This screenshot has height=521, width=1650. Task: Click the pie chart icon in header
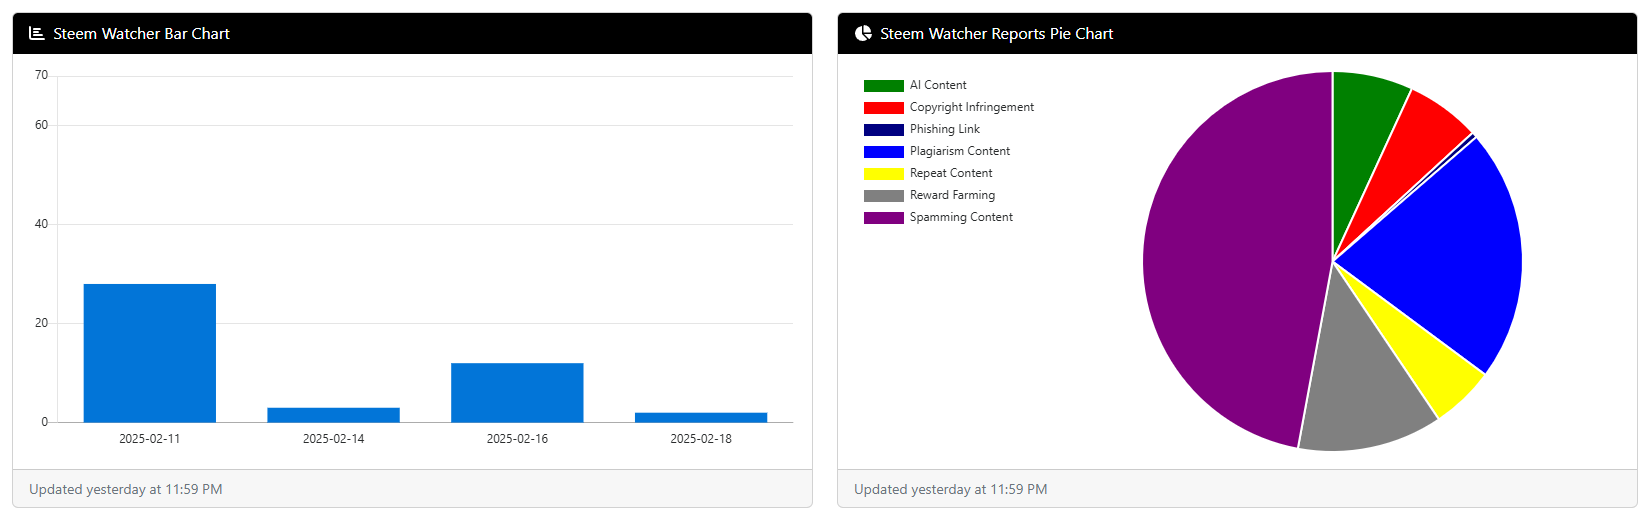863,34
